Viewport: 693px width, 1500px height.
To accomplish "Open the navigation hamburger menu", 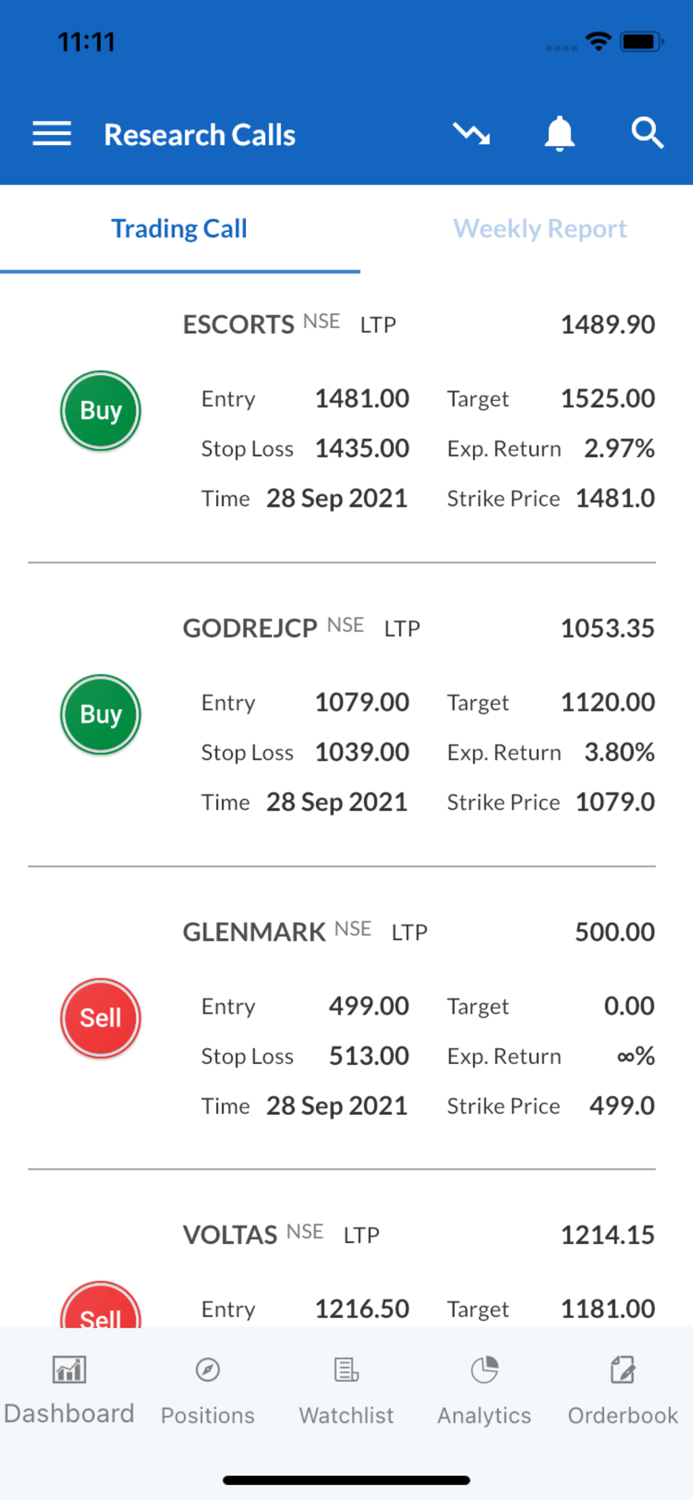I will coord(51,133).
